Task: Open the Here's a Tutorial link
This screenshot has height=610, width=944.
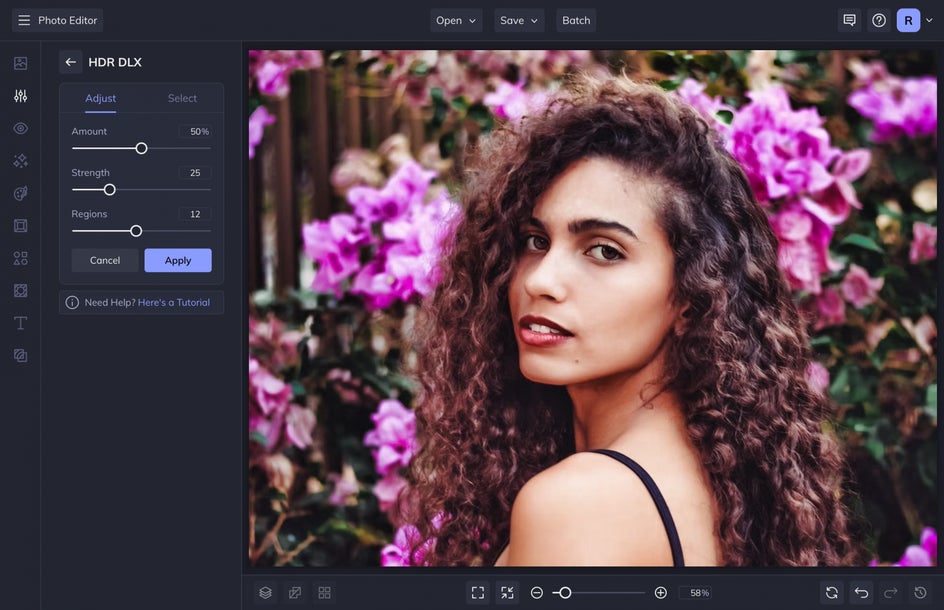Action: (174, 302)
